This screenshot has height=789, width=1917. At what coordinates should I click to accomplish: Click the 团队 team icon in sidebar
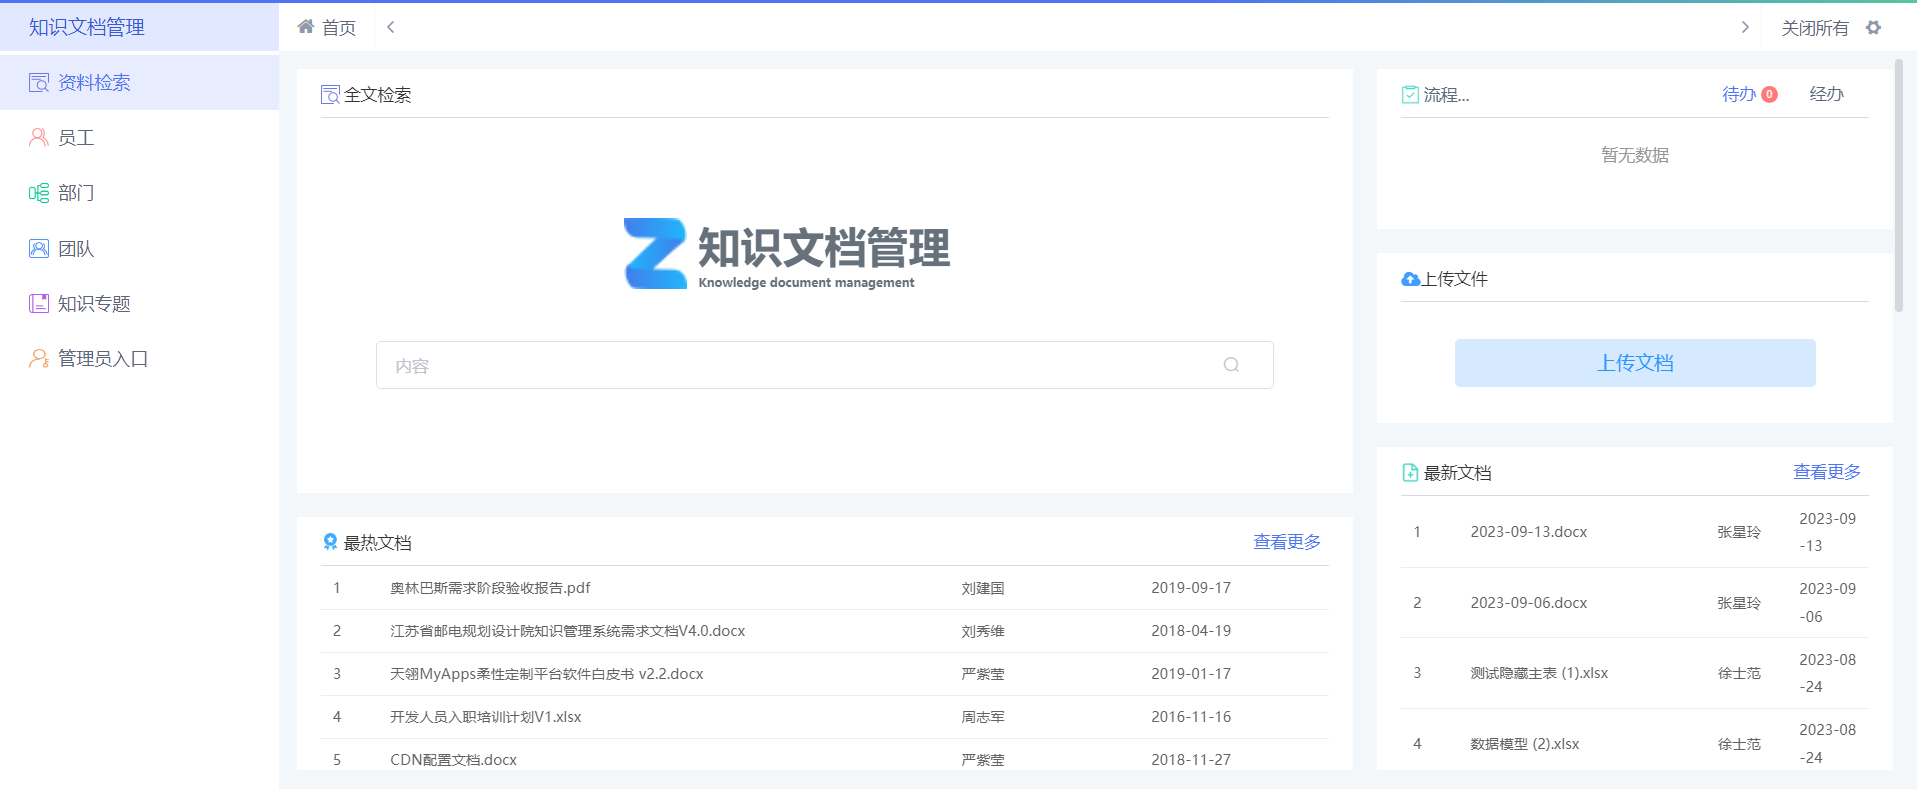(x=39, y=249)
